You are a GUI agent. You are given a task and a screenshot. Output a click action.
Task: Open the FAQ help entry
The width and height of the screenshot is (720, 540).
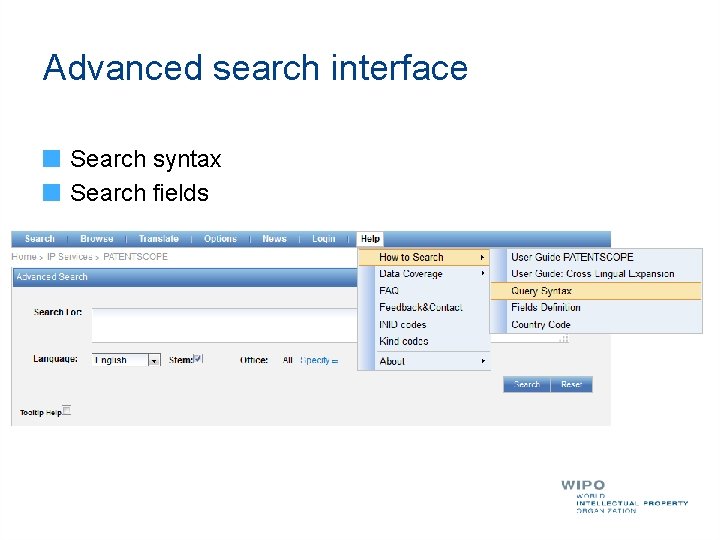click(x=389, y=291)
